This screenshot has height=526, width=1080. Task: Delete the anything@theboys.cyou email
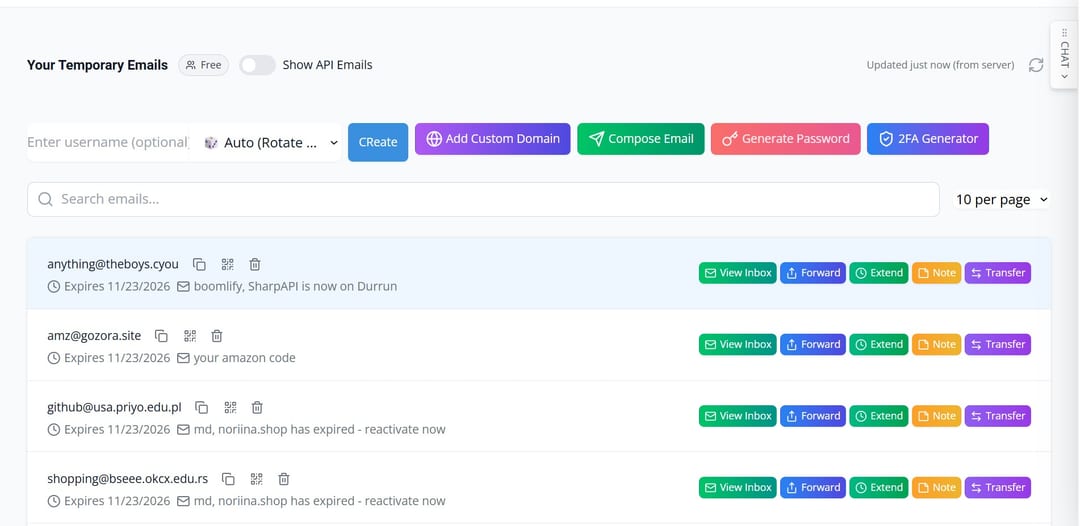coord(255,264)
